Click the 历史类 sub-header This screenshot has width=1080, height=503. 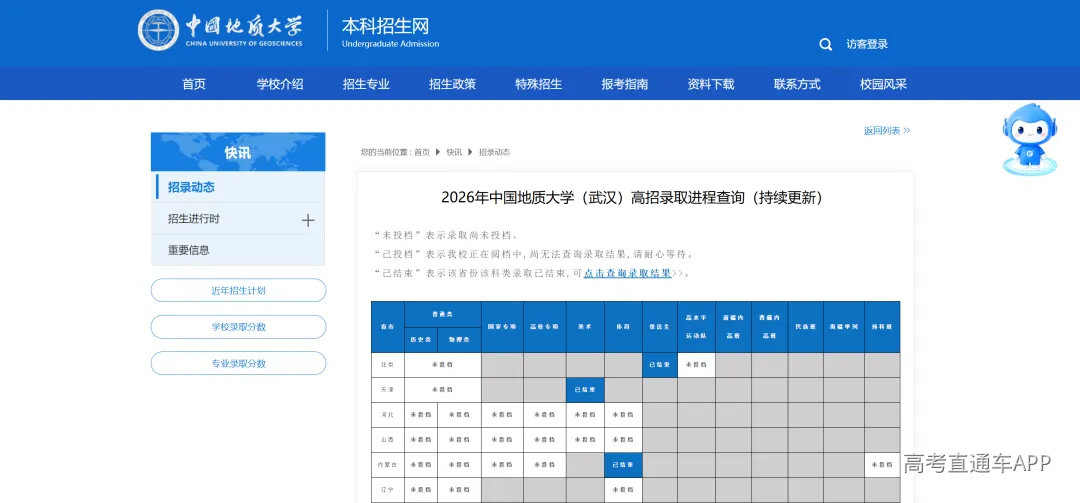tap(421, 339)
